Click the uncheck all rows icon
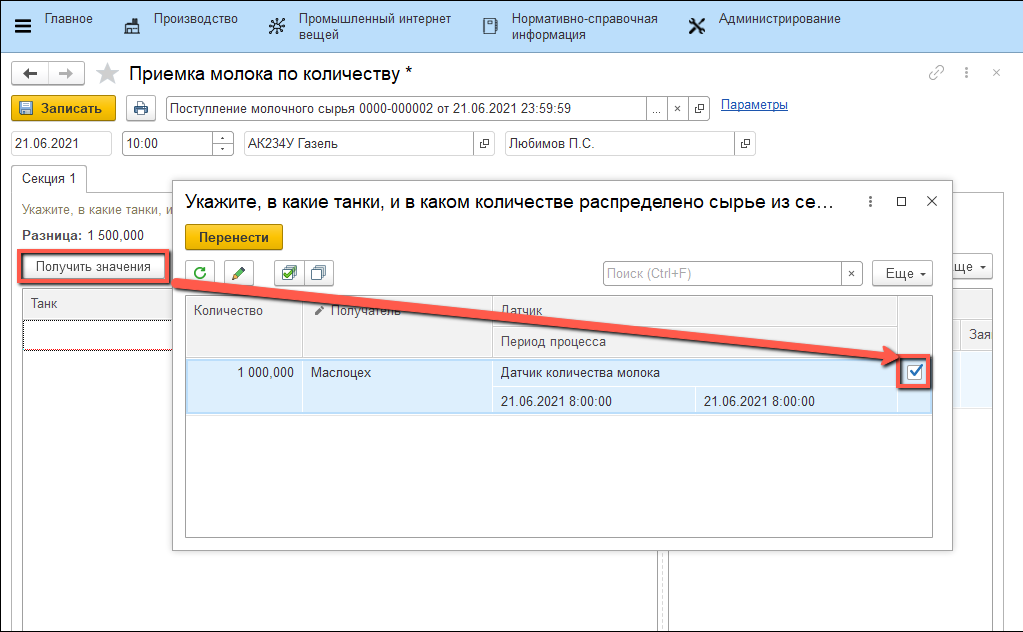This screenshot has width=1023, height=632. coord(318,273)
